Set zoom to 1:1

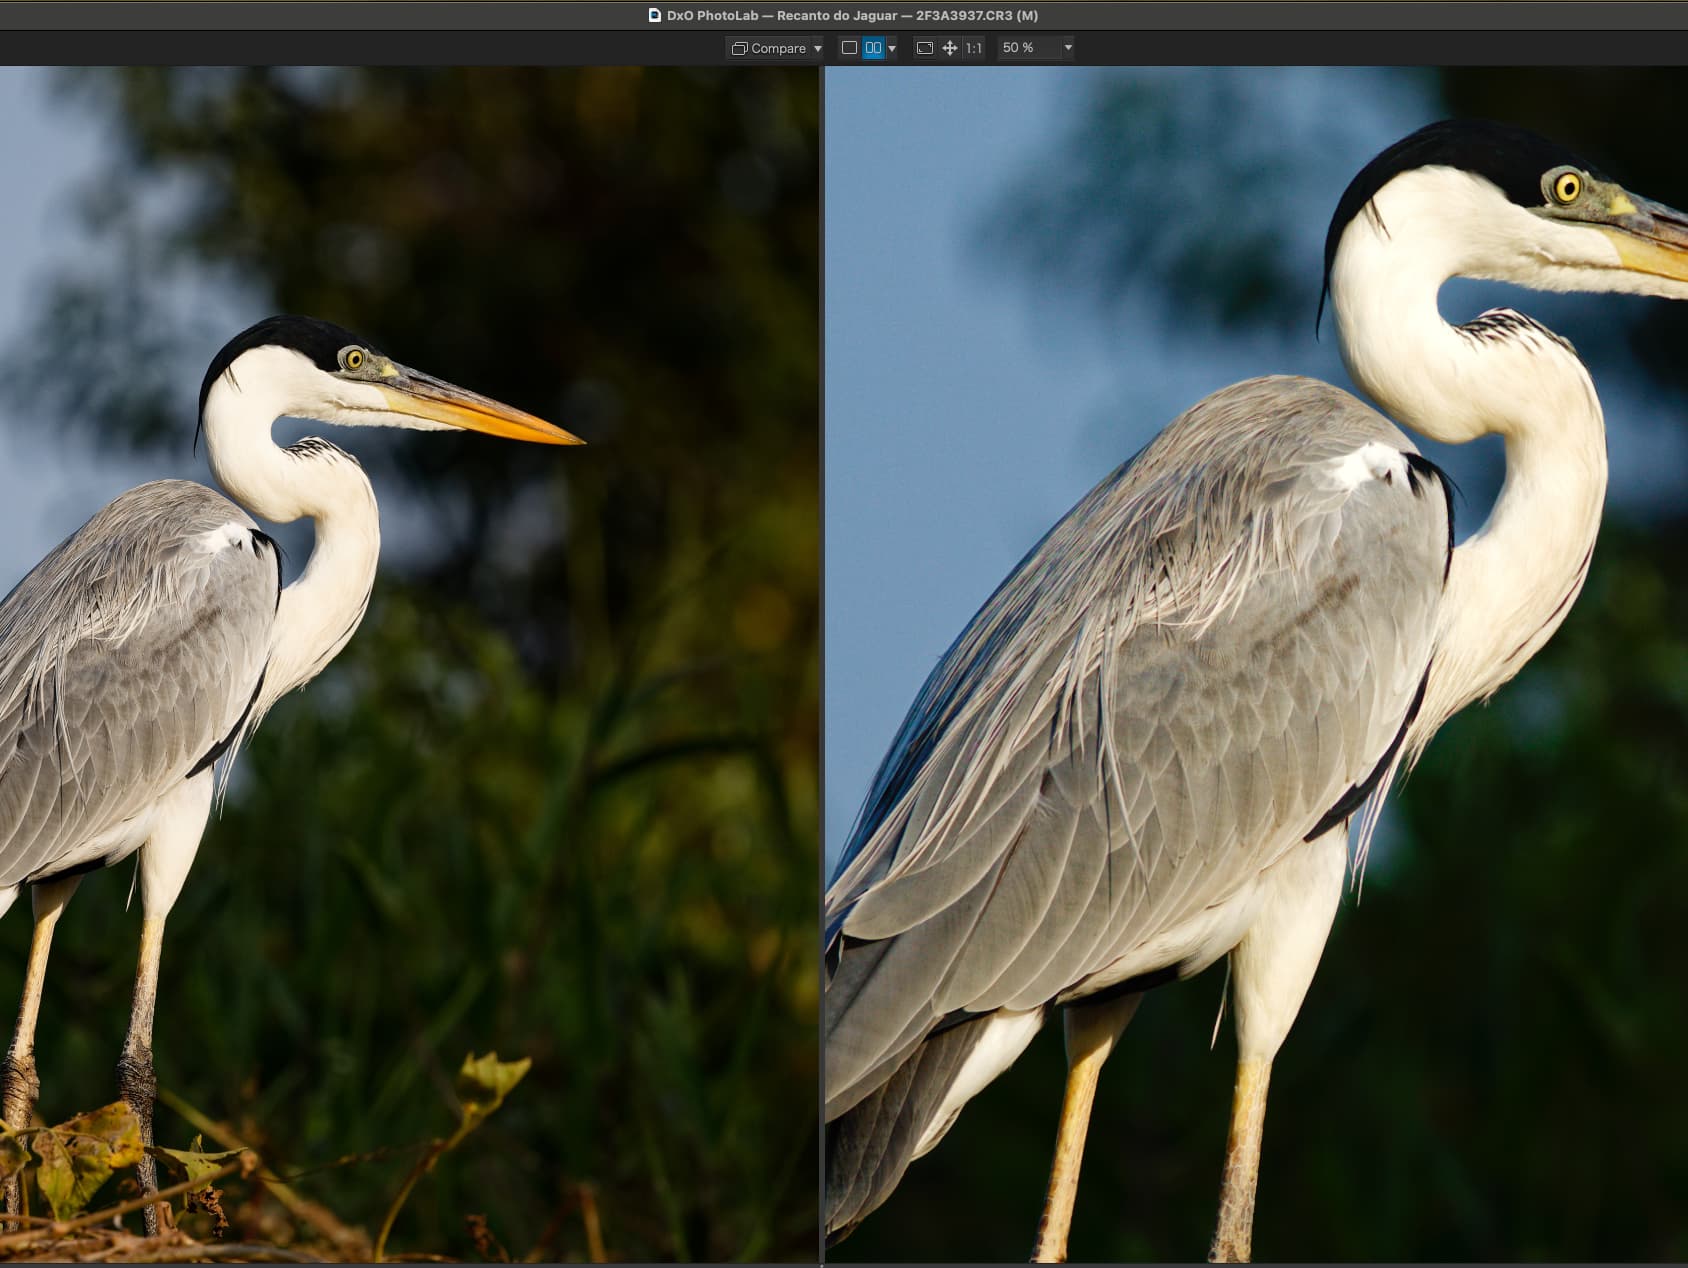[x=974, y=48]
